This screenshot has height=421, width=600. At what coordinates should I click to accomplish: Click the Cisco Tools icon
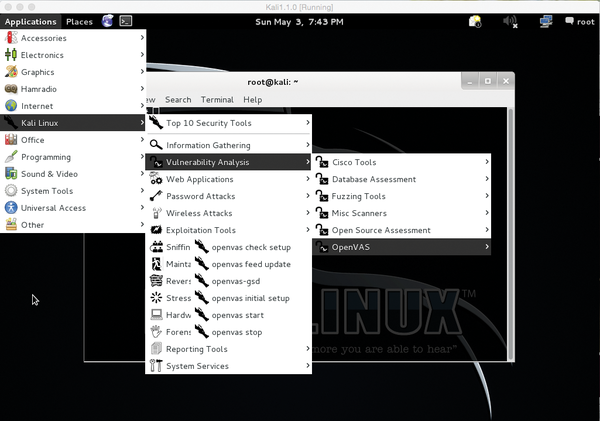pyautogui.click(x=322, y=162)
